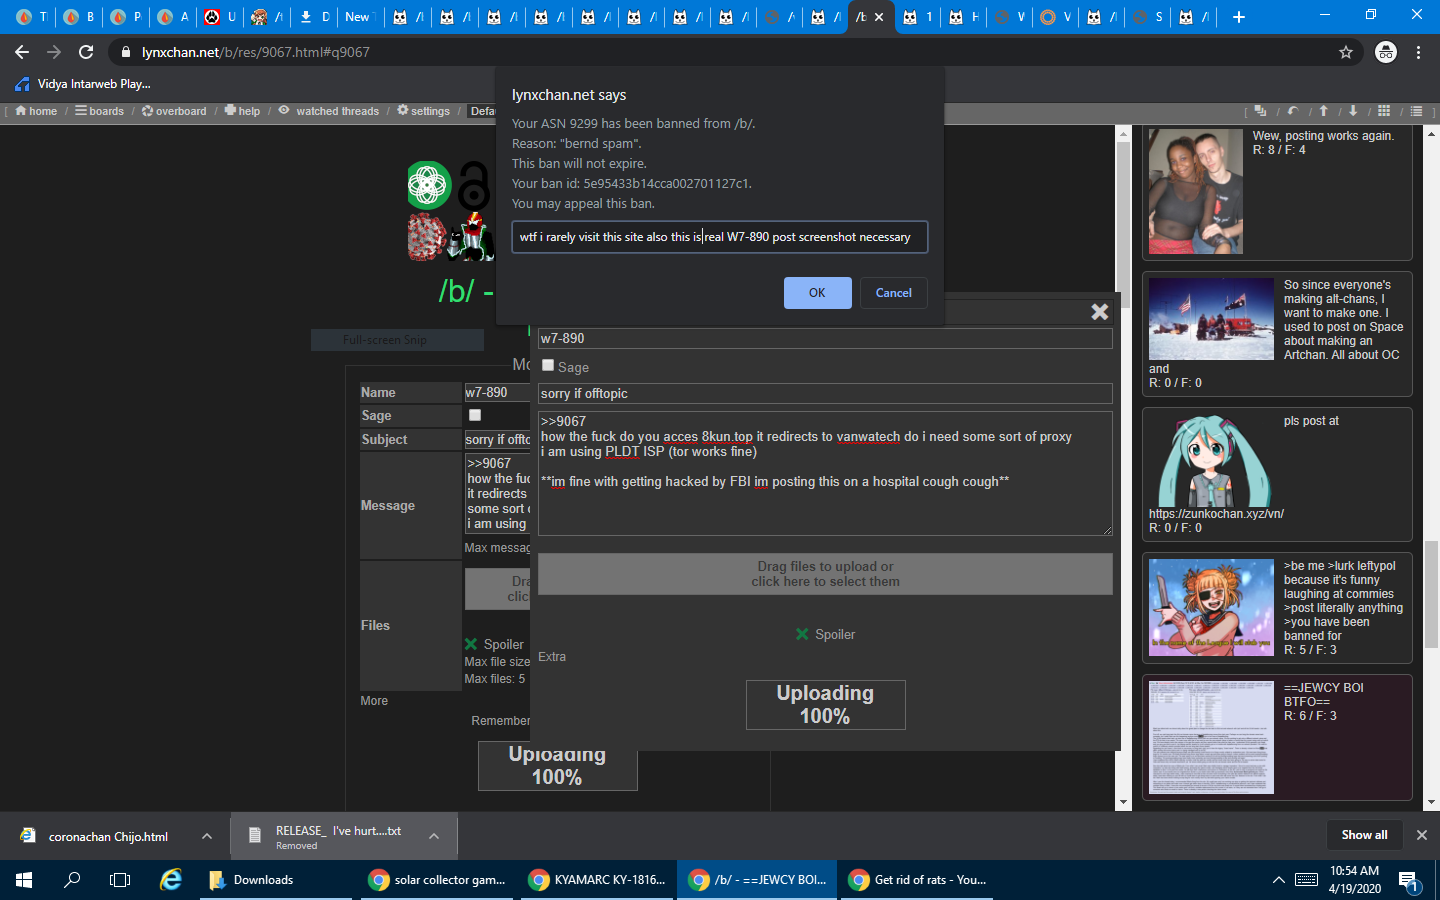Screen dimensions: 1440x900
Task: Open the theme dropdown showing Defa
Action: click(x=482, y=111)
